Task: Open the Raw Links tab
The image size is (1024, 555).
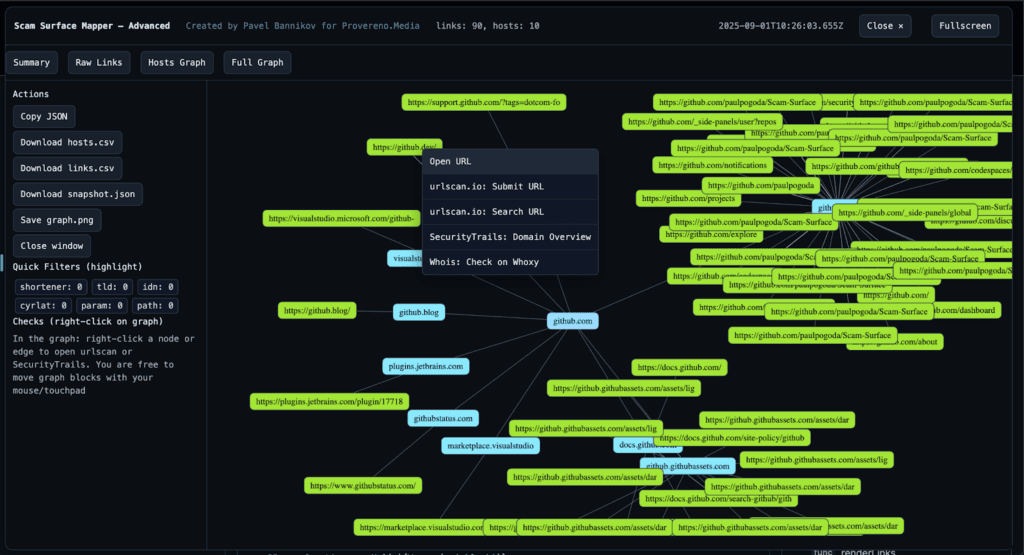Action: [99, 62]
